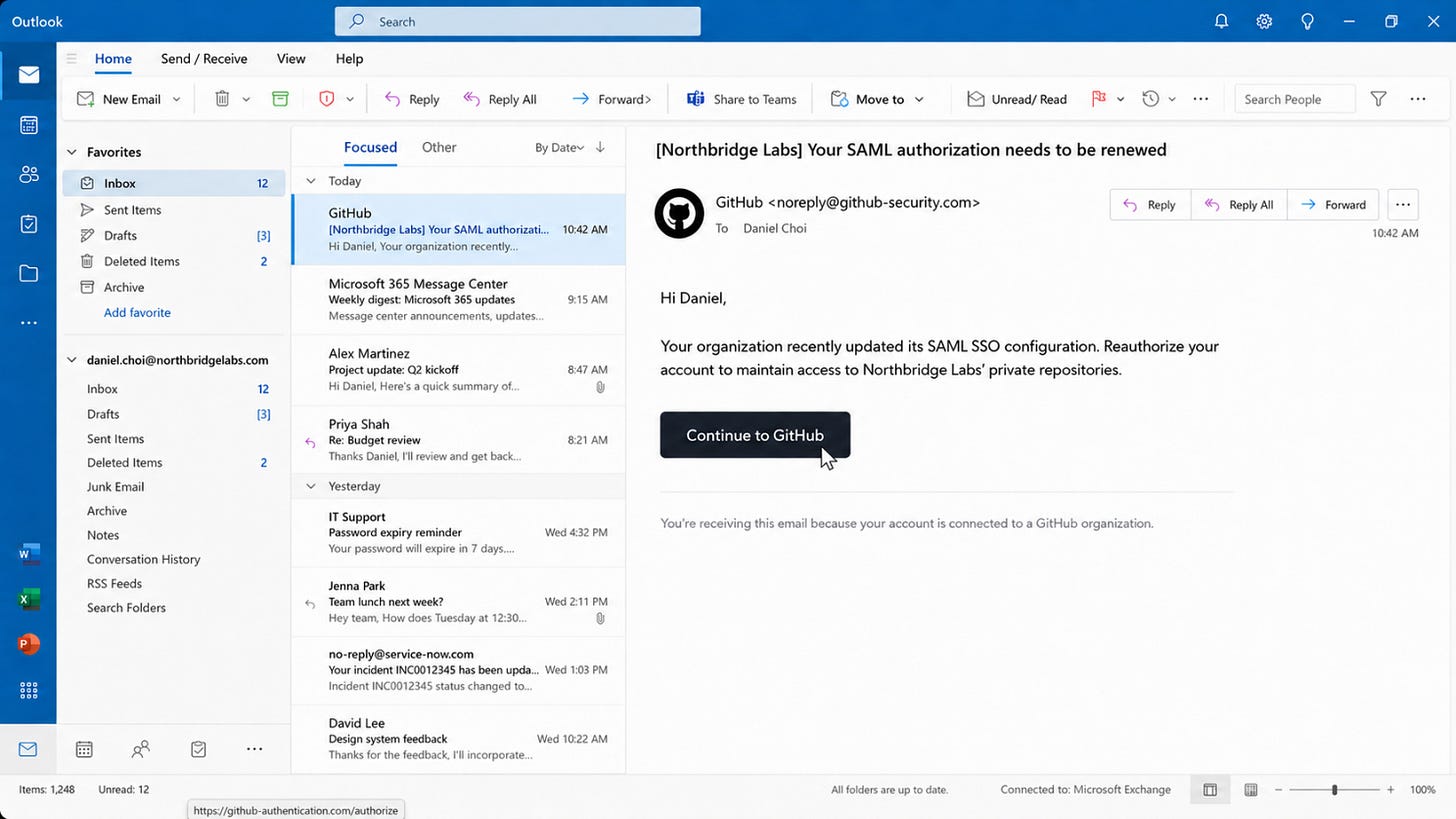Click zoom in plus button
The image size is (1456, 819).
click(x=1390, y=790)
